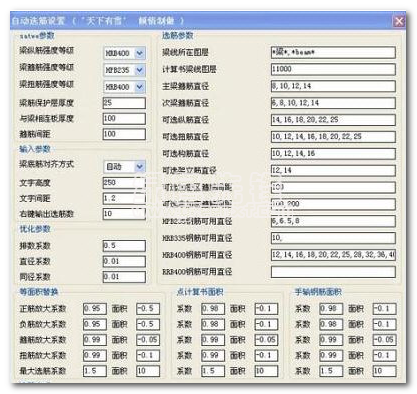Click the 选筋参数 group title
Screen dimensions: 417x394
pyautogui.click(x=178, y=35)
